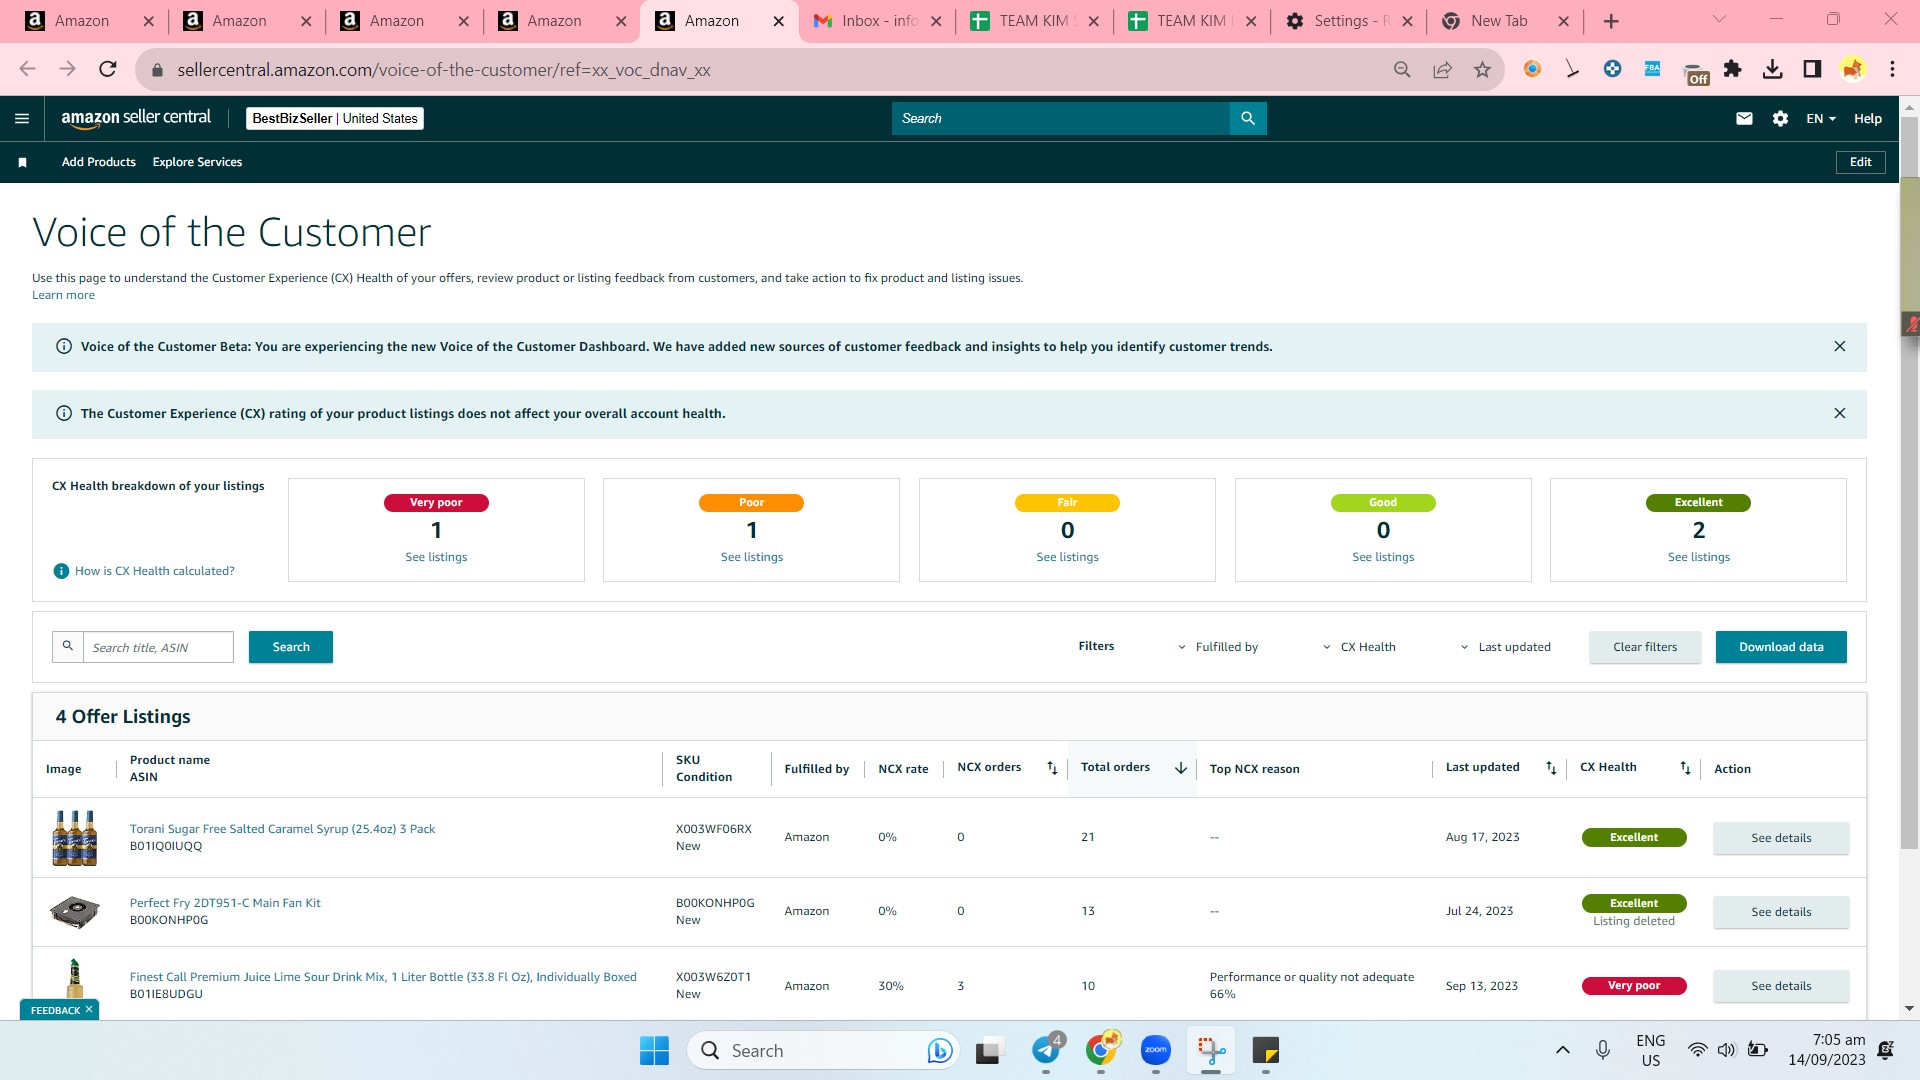Click the teal Search button for listings
The height and width of the screenshot is (1080, 1920).
(291, 647)
